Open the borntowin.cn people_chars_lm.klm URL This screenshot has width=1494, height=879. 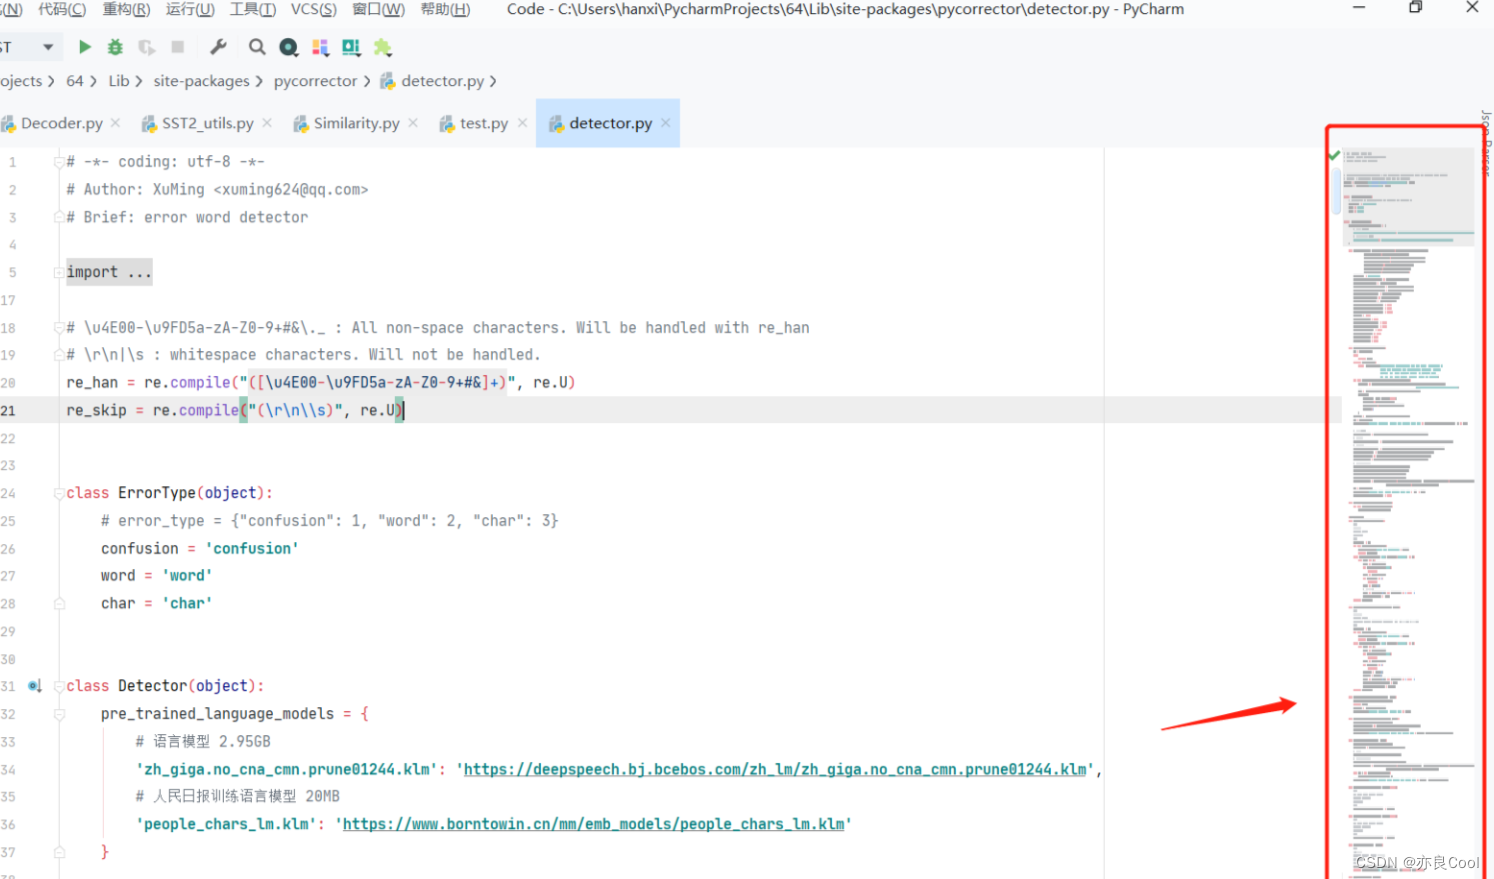[593, 824]
